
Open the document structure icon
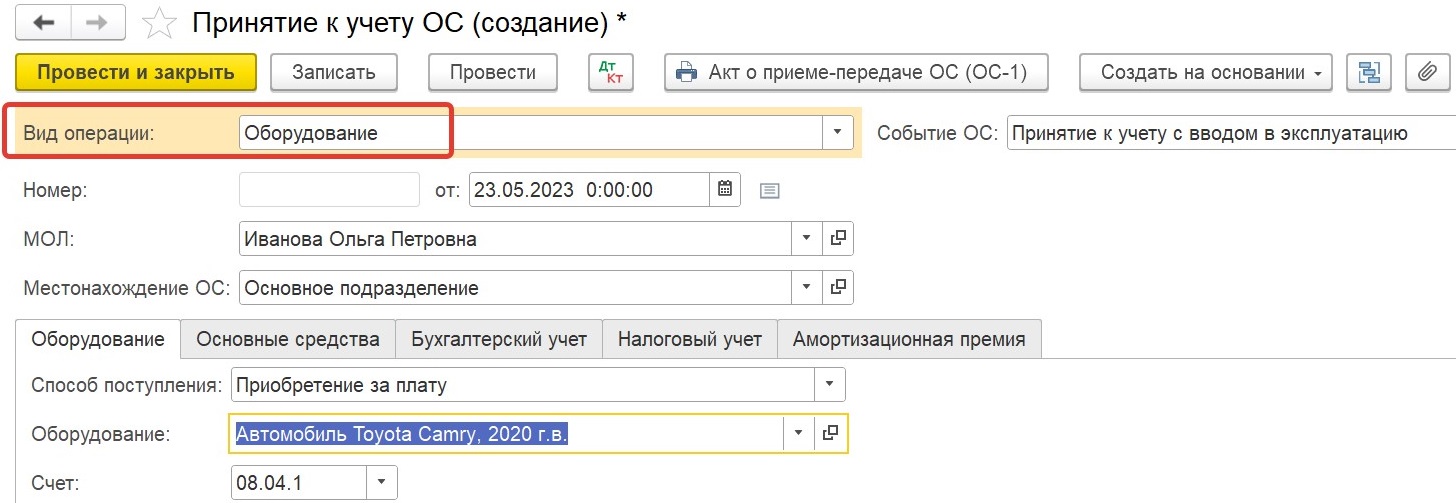tap(1369, 72)
